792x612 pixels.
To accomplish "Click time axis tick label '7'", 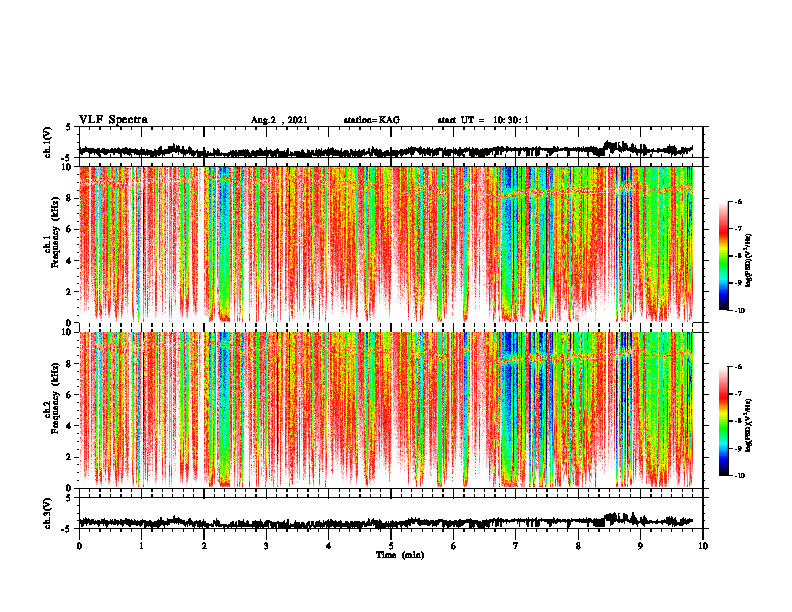I will (x=516, y=546).
